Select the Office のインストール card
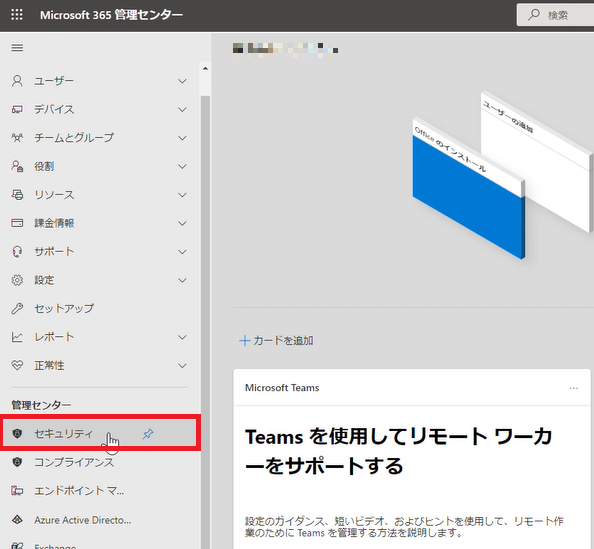Image resolution: width=594 pixels, height=549 pixels. [x=469, y=189]
